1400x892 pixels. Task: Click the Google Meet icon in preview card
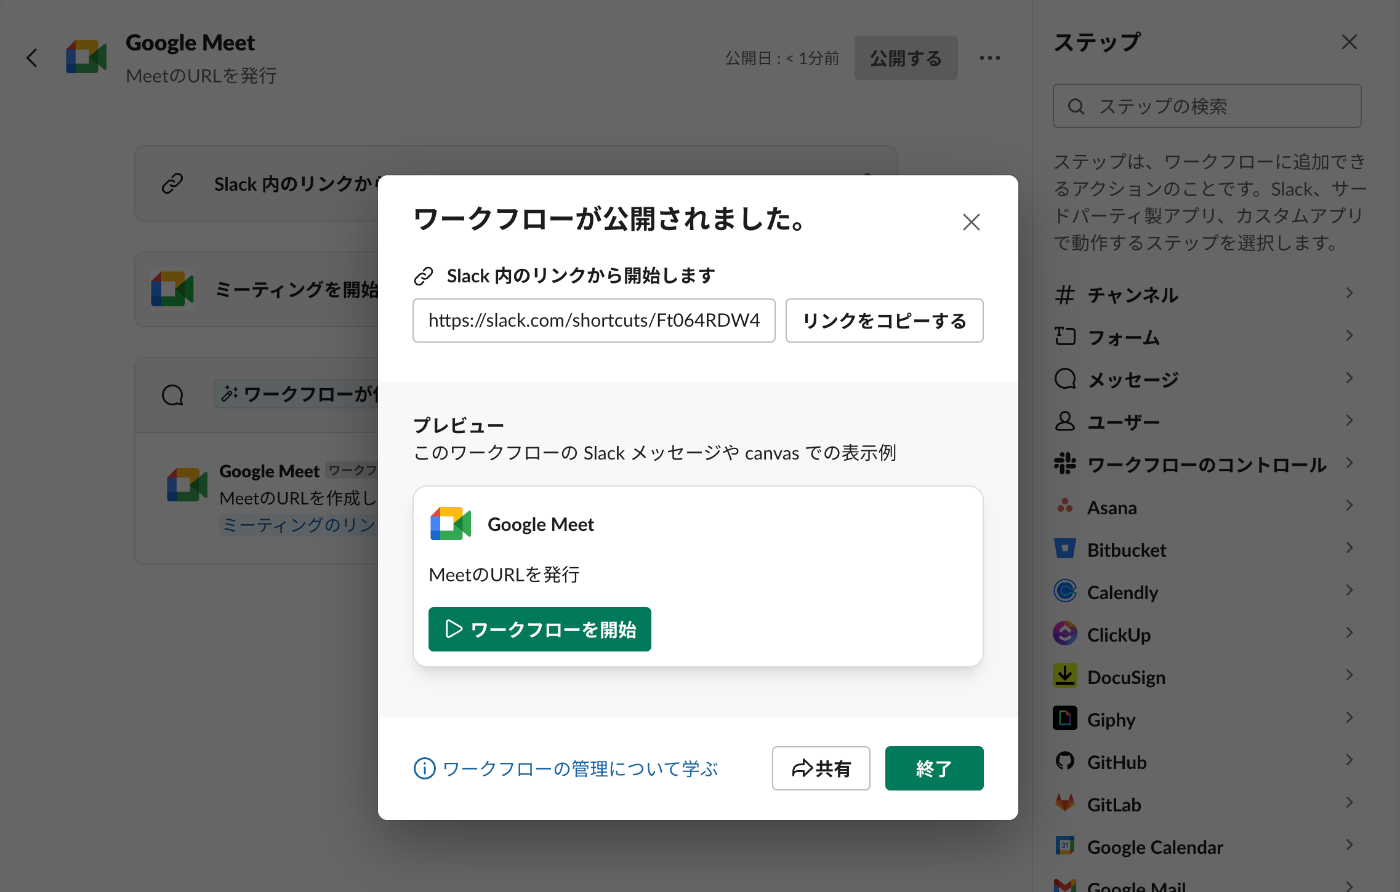(451, 524)
